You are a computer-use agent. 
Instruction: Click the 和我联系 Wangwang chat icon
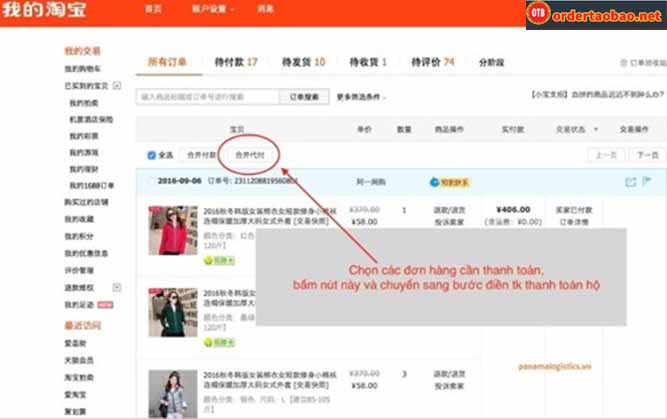click(x=450, y=182)
